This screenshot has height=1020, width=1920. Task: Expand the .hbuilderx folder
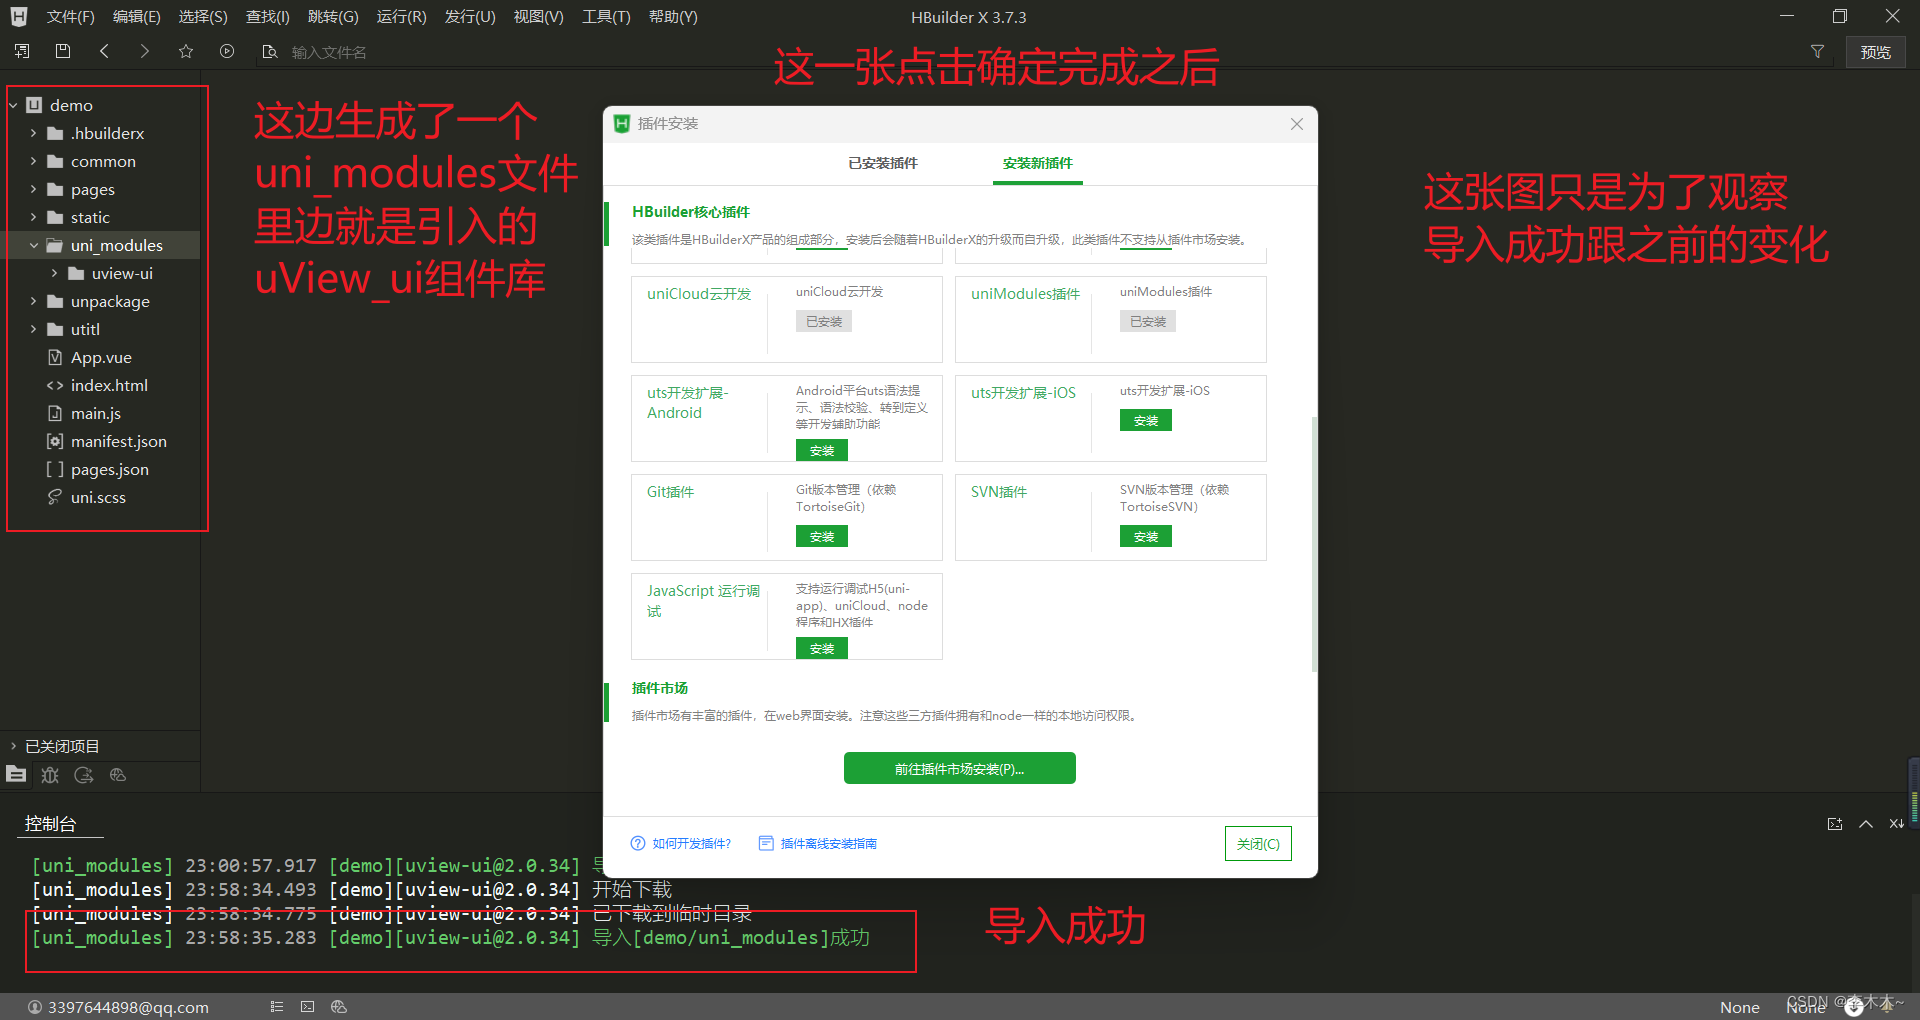(33, 133)
